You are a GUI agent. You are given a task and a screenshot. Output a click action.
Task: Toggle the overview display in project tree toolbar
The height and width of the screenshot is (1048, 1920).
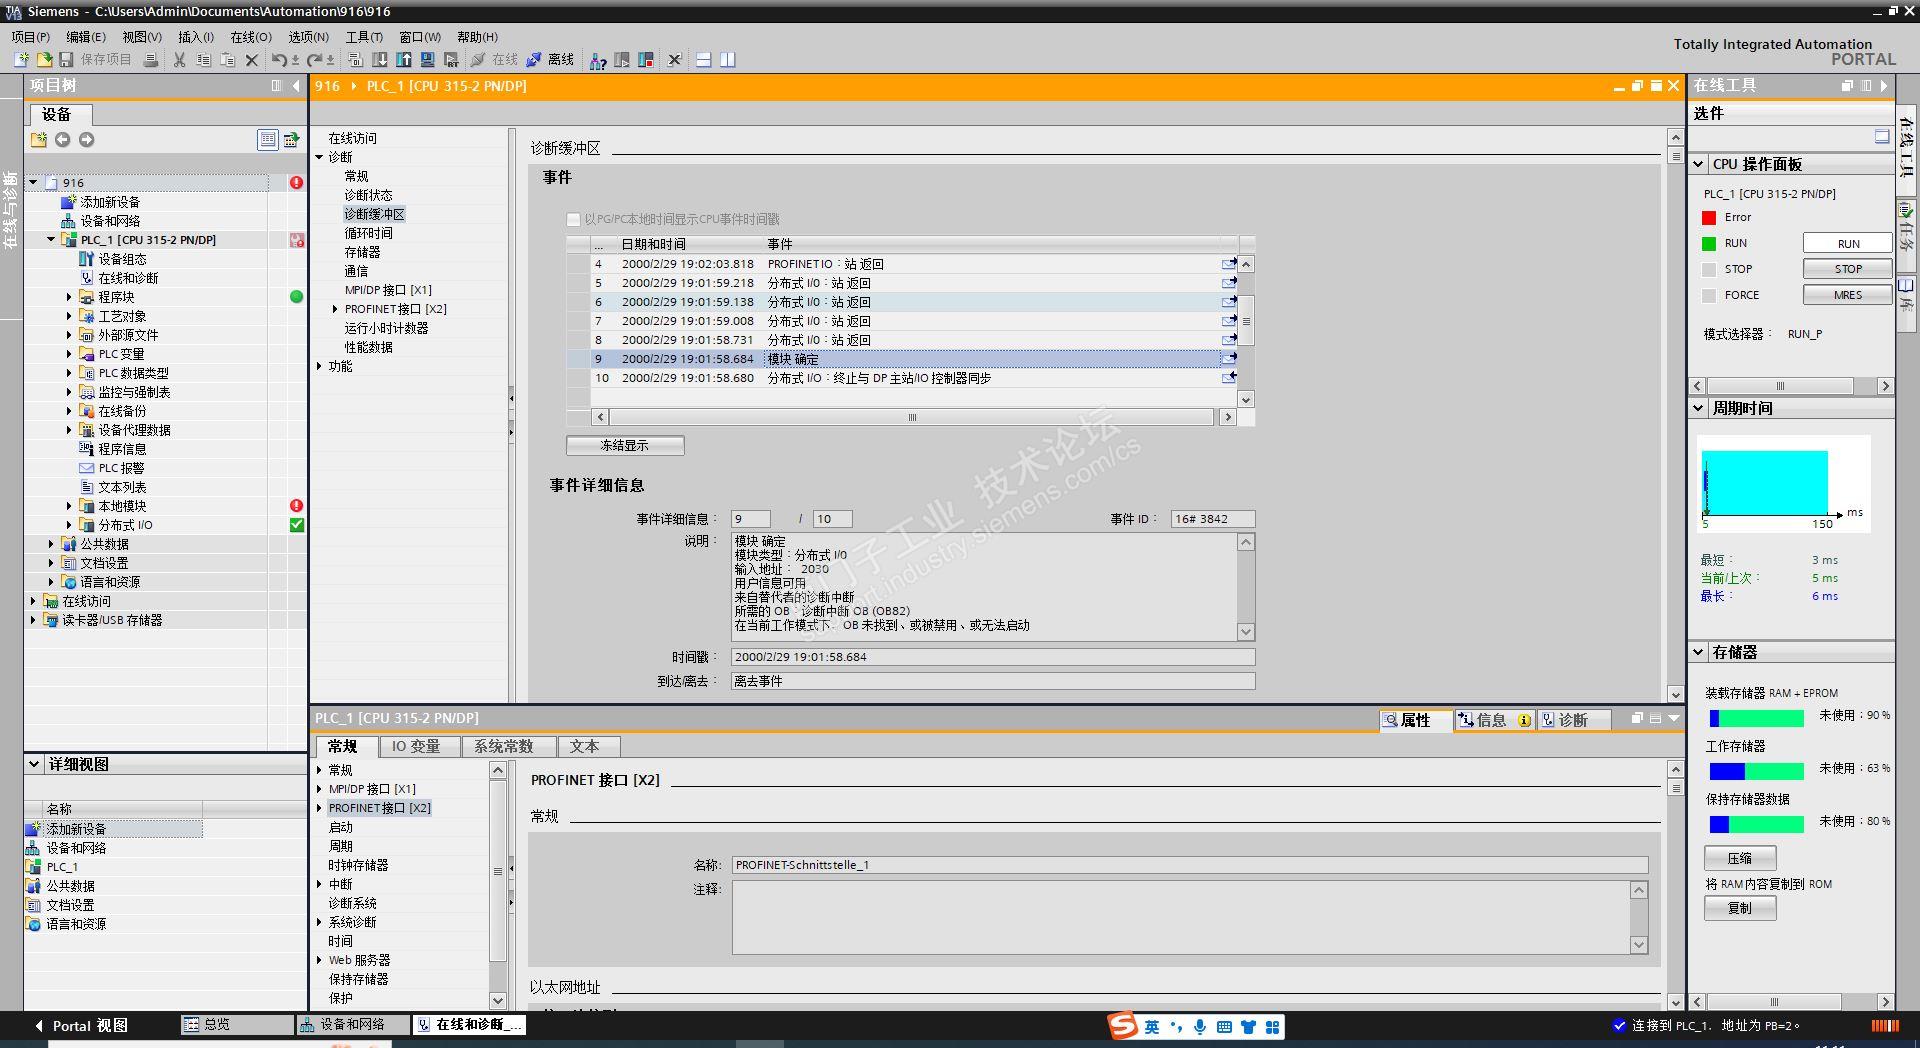click(x=268, y=140)
